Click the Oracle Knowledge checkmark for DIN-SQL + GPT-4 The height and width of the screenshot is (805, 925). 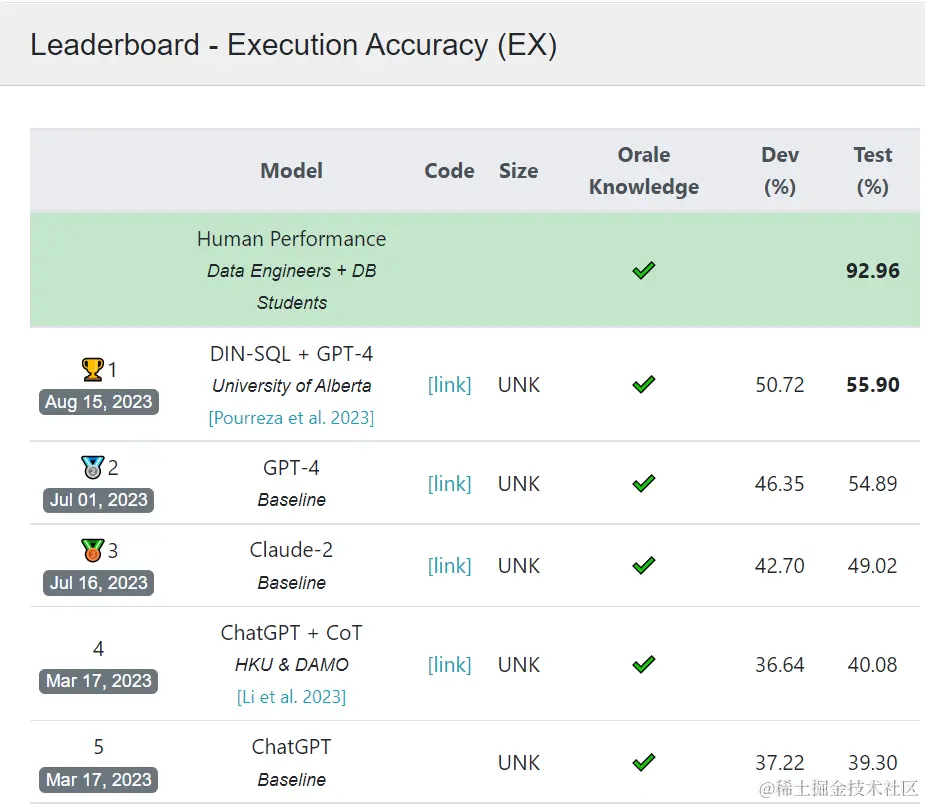pos(644,385)
